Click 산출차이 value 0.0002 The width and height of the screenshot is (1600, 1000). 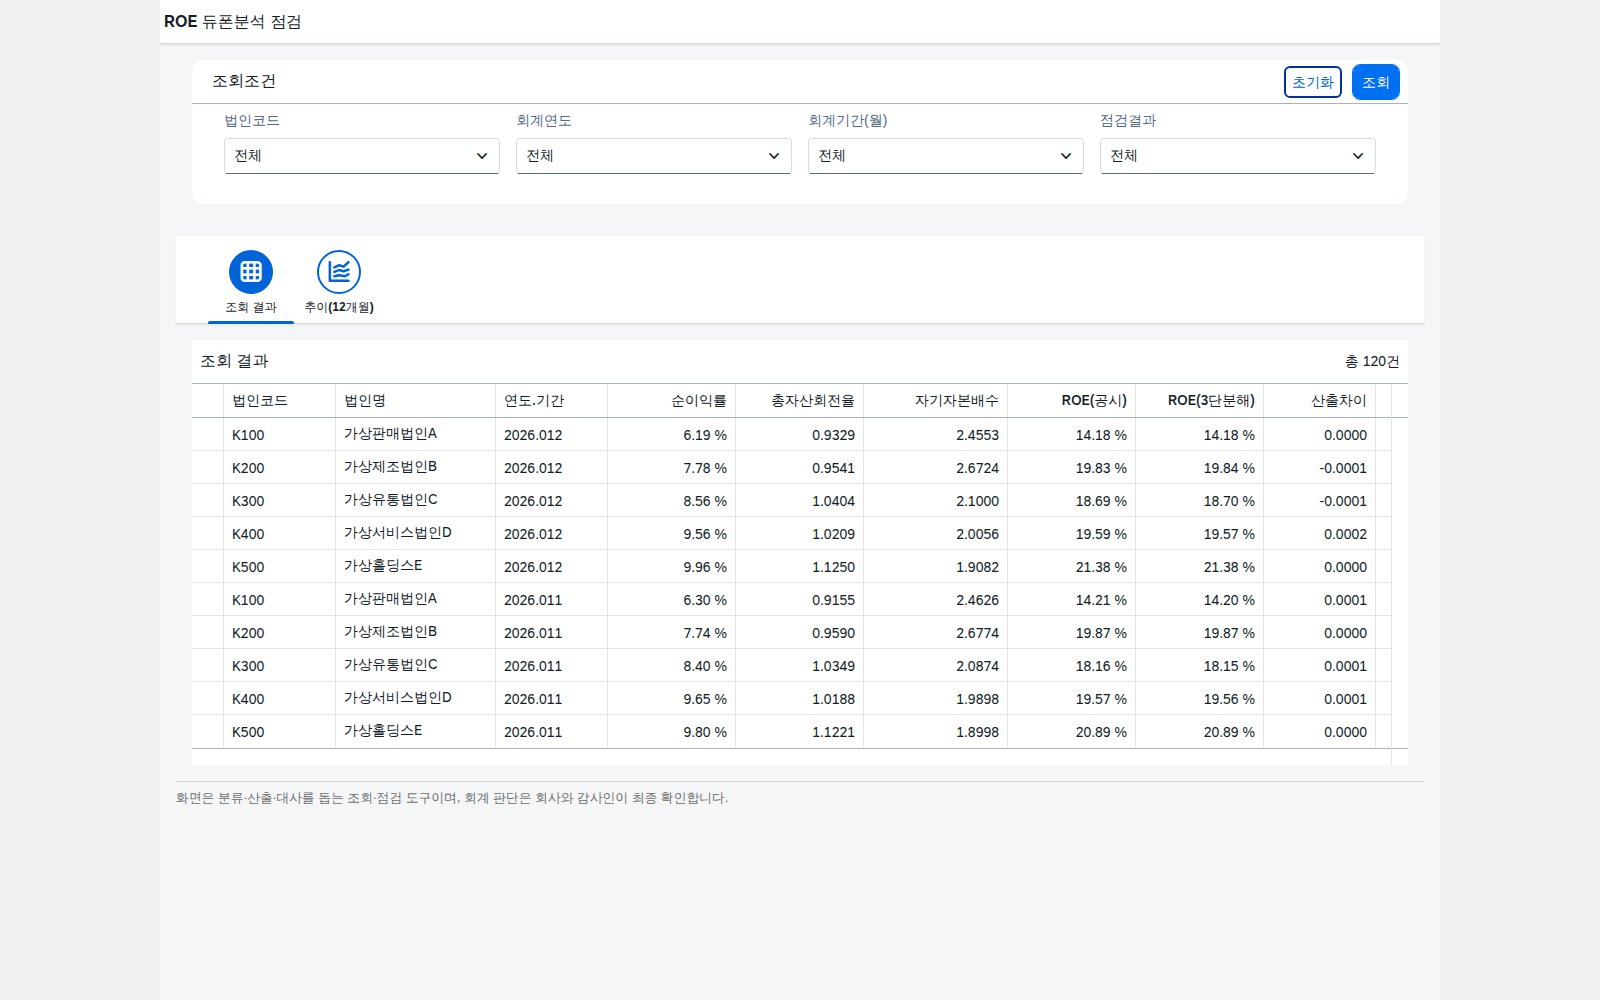coord(1345,534)
